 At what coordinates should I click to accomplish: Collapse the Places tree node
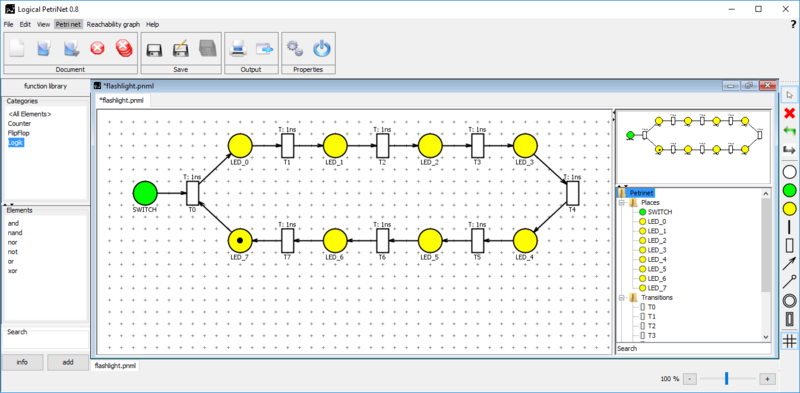point(622,203)
